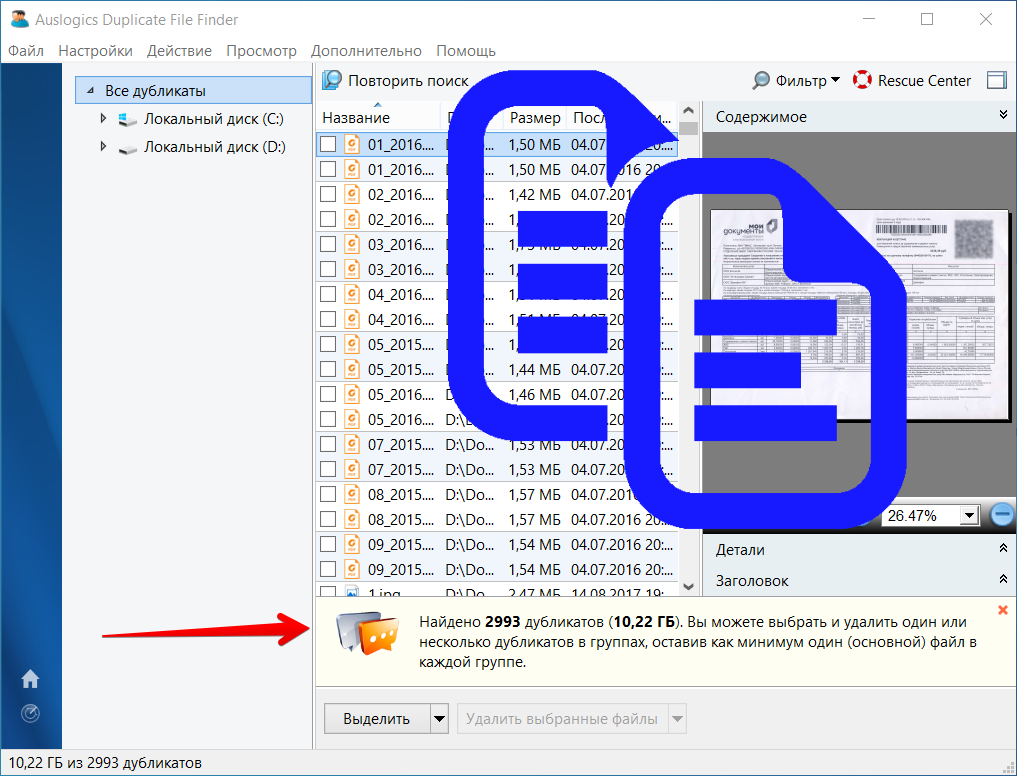The width and height of the screenshot is (1017, 776).
Task: Select the Локальный диск (C:) tree item
Action: click(213, 119)
